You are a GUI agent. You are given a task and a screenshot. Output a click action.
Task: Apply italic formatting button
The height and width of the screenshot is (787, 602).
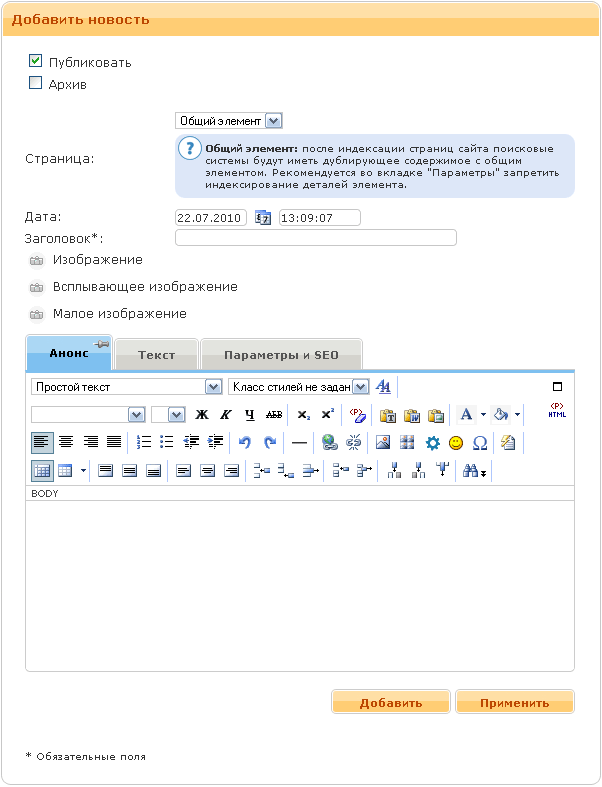tap(225, 414)
